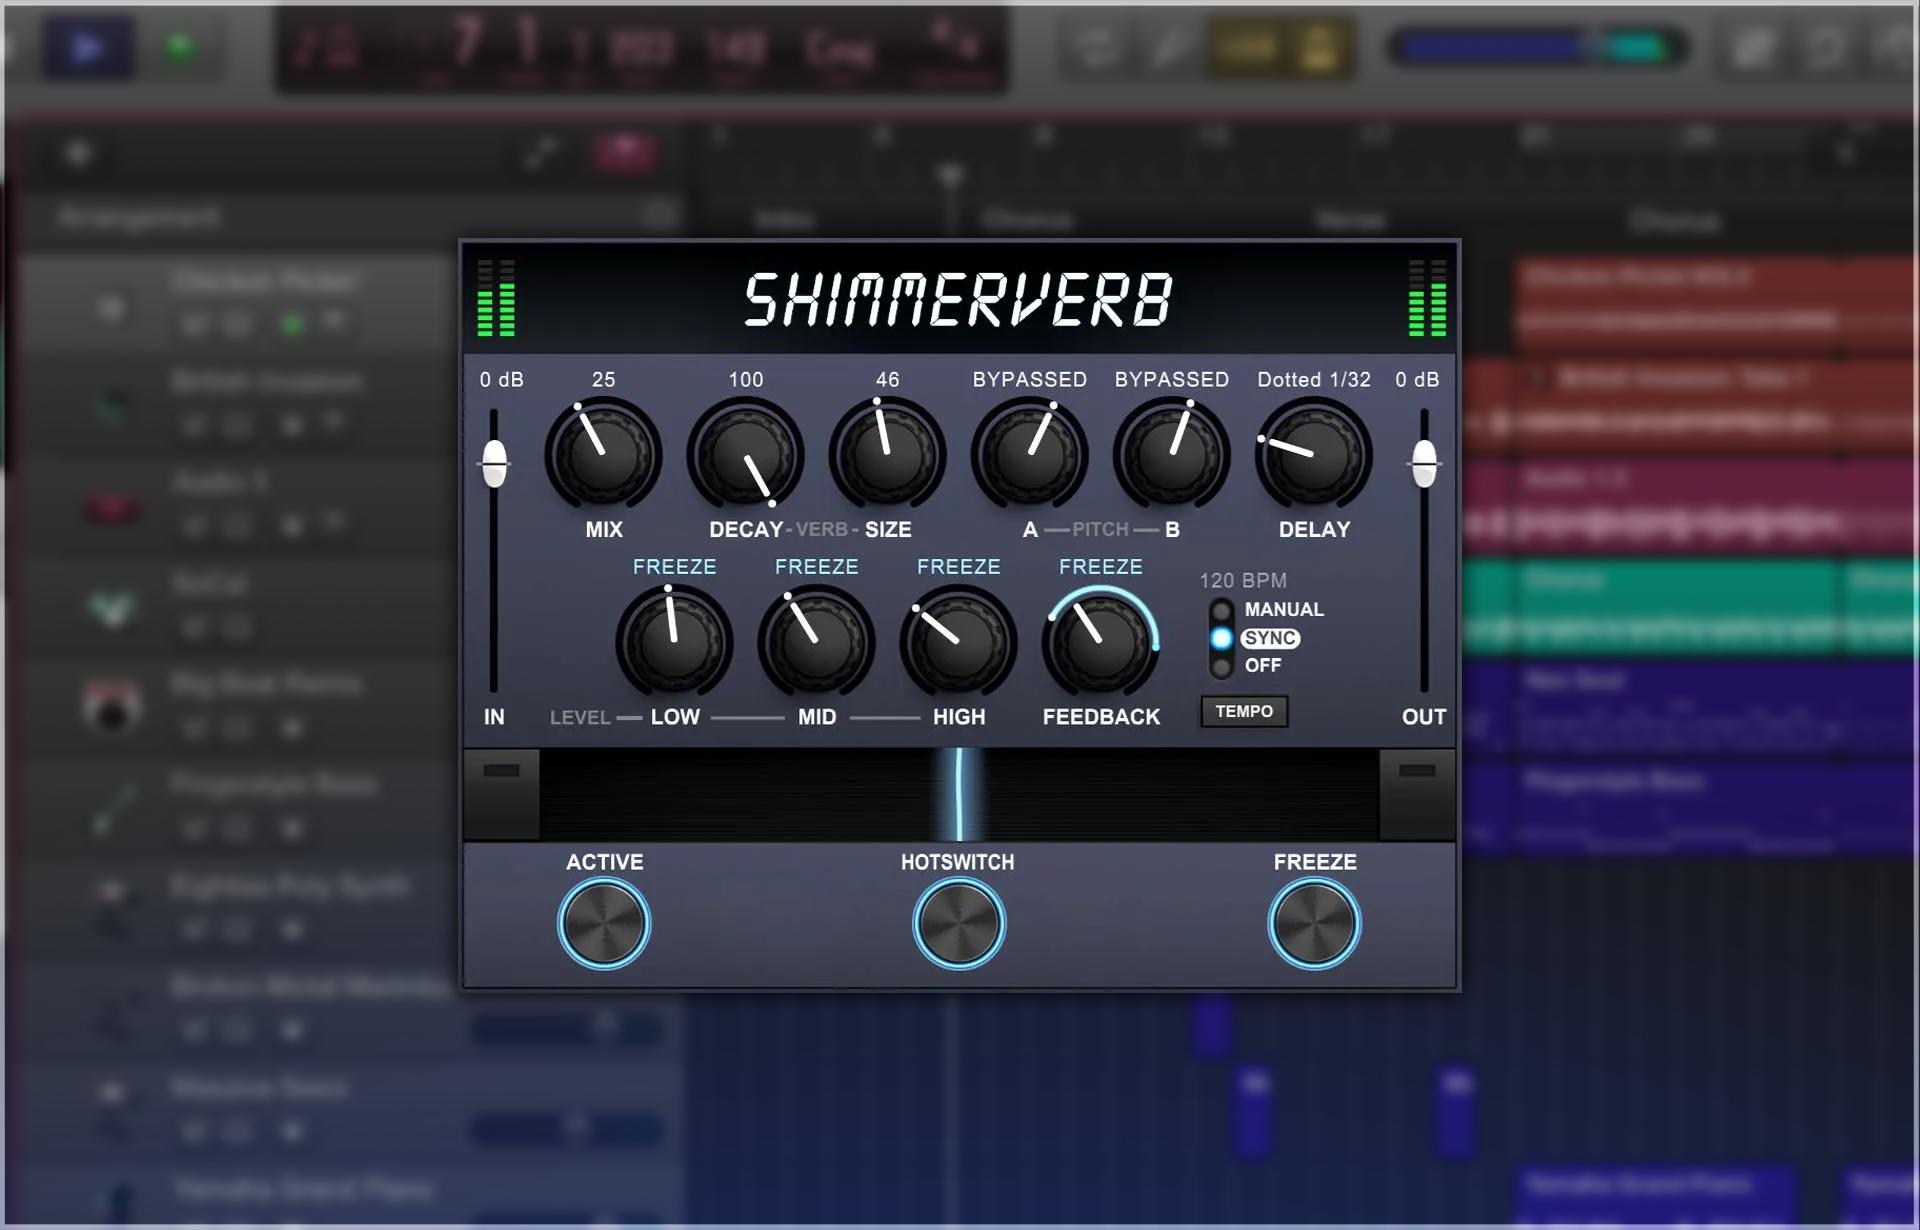Click right end button of ribbon strip
1920x1230 pixels.
[1417, 794]
